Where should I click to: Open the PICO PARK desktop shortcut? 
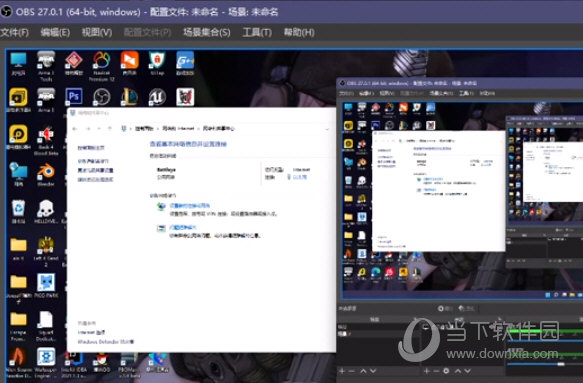[46, 286]
